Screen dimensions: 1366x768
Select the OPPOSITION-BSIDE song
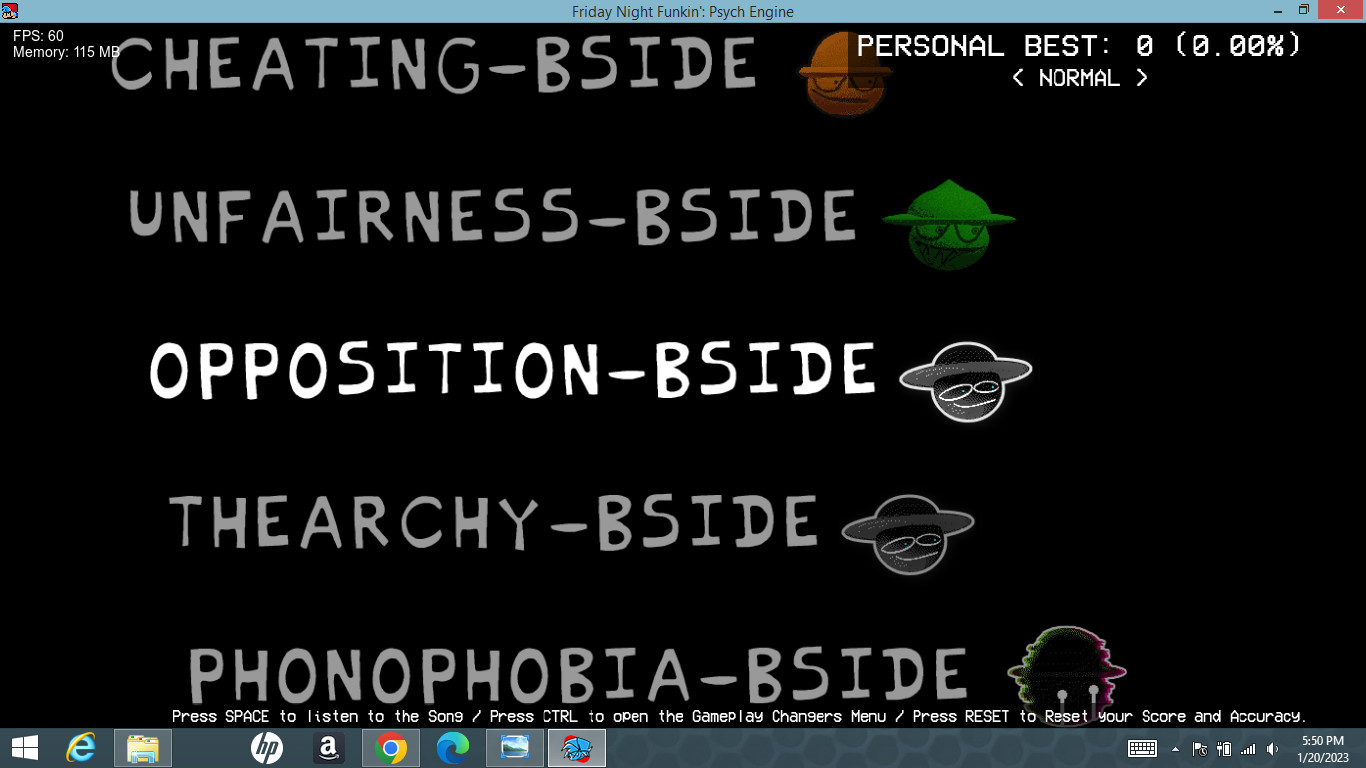pos(512,369)
